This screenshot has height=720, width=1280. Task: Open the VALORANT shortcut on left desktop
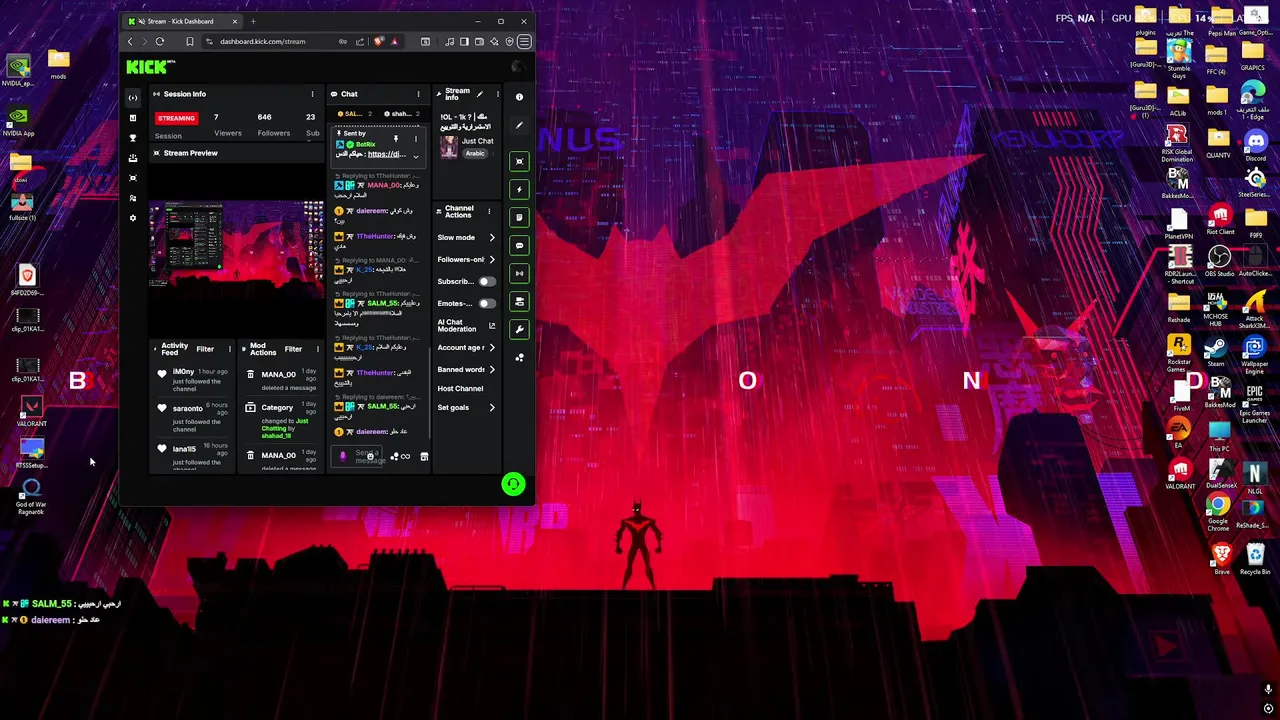(31, 410)
